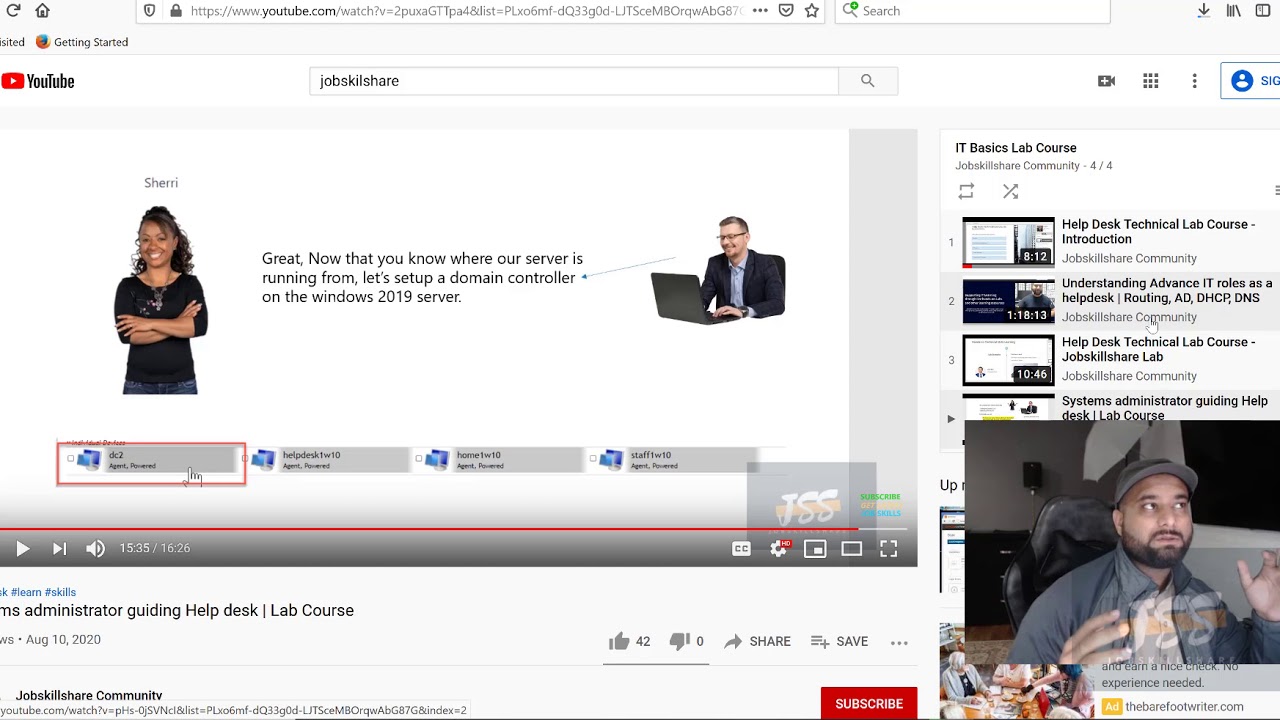This screenshot has width=1280, height=720.
Task: Toggle playlist loop icon
Action: [966, 191]
